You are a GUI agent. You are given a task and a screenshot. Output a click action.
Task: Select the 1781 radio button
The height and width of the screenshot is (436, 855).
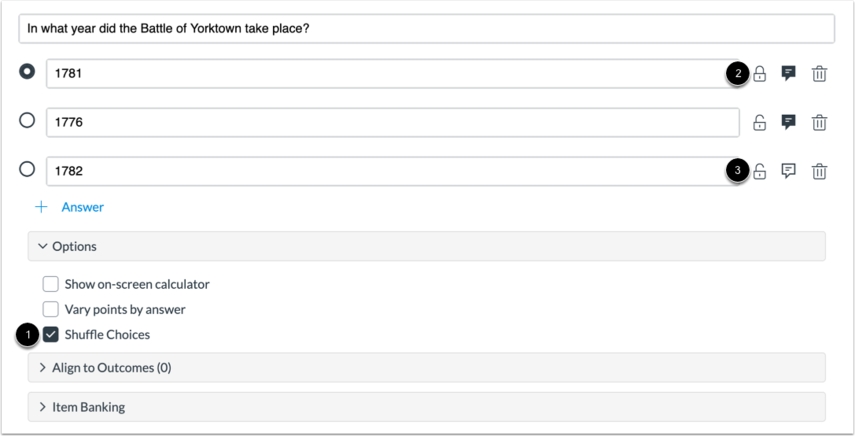27,72
